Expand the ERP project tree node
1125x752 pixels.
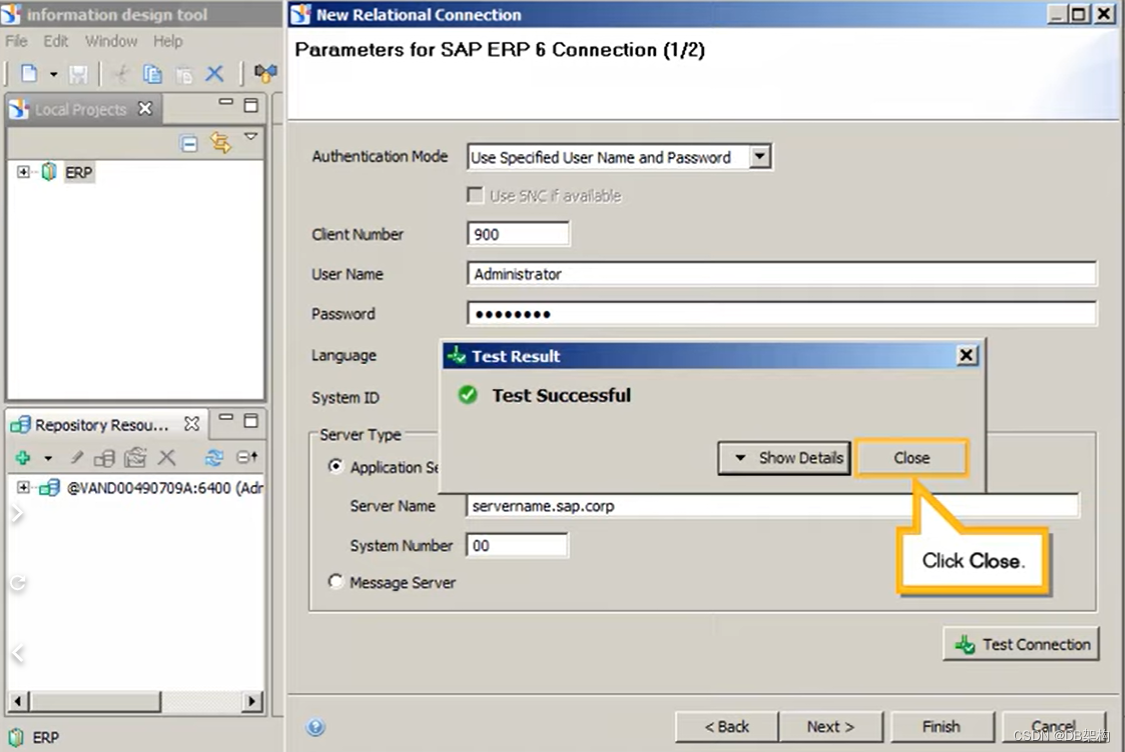(22, 171)
